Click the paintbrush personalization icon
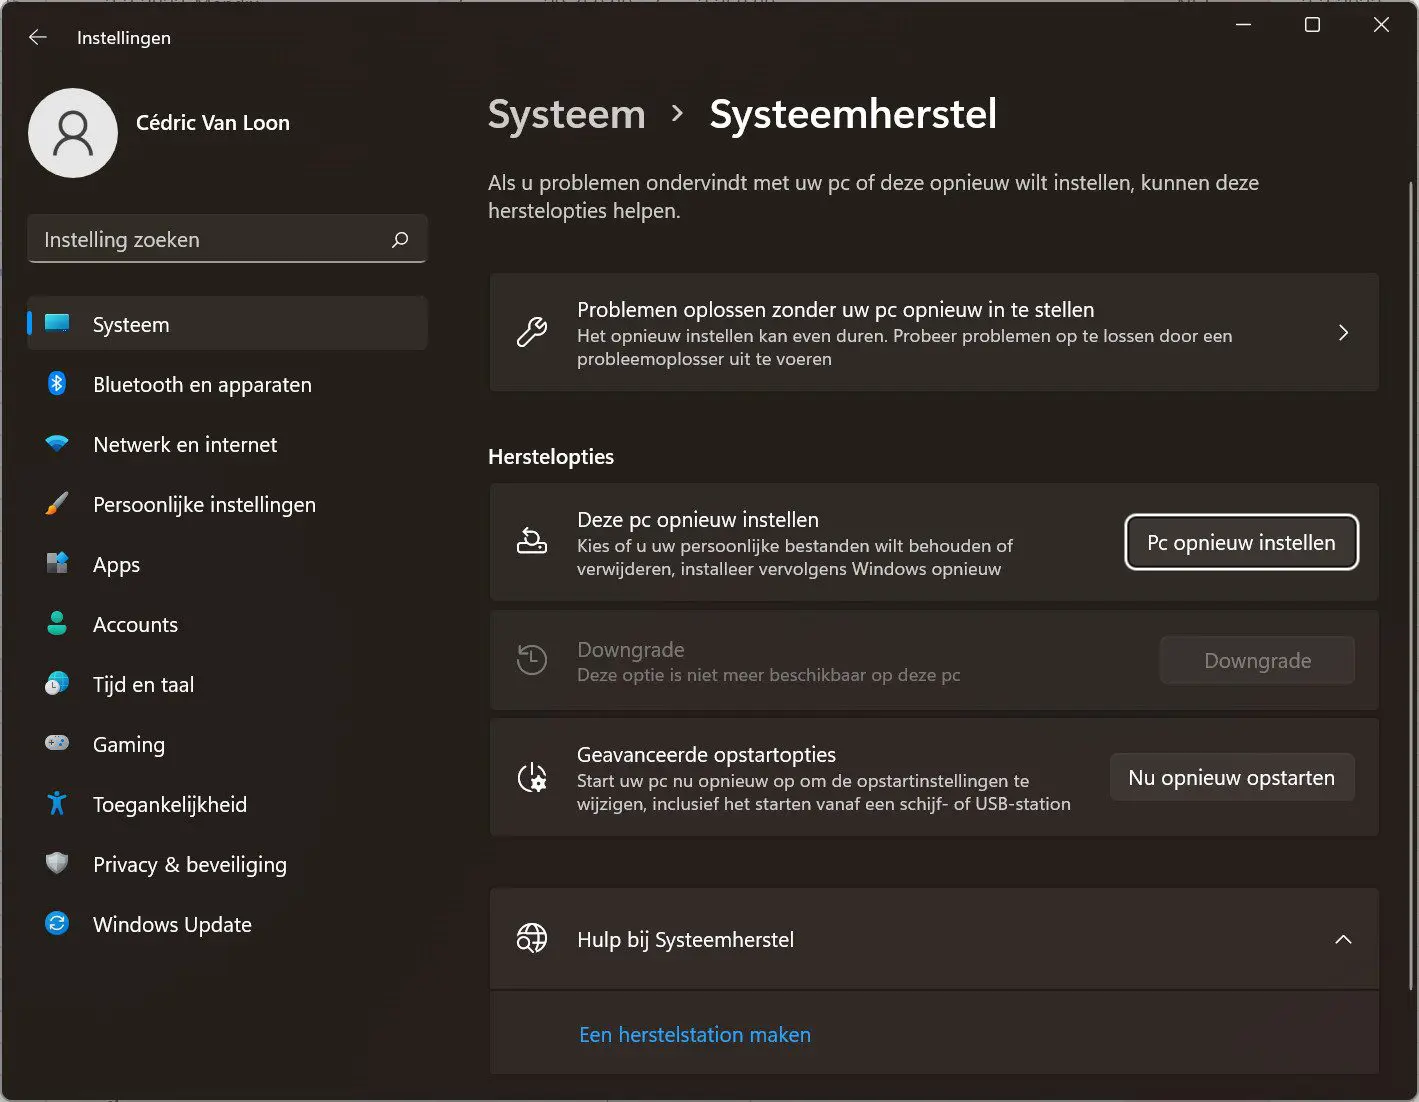The height and width of the screenshot is (1102, 1419). click(x=57, y=503)
